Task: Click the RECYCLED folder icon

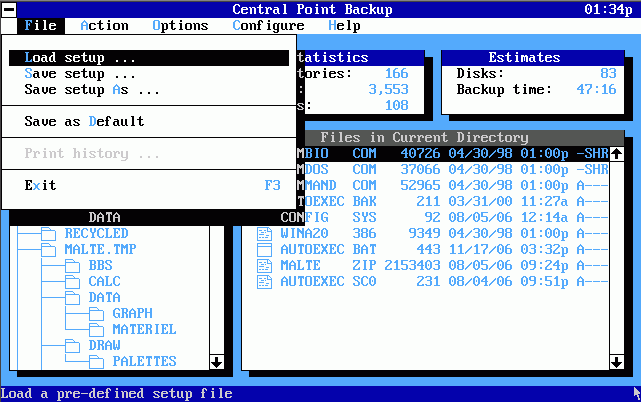Action: pos(49,233)
